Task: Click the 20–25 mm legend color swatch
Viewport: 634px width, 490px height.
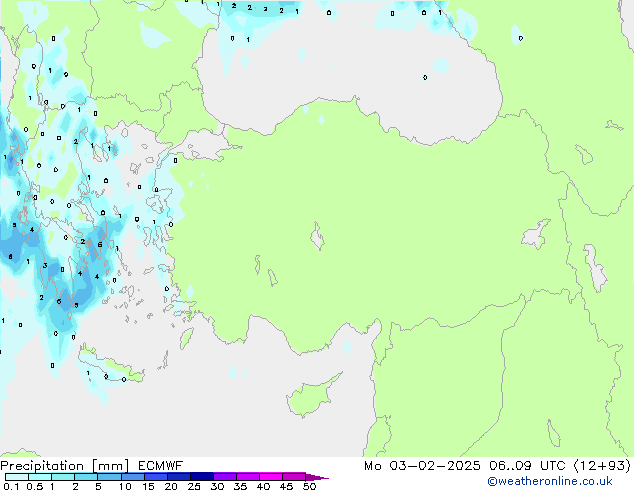Action: tap(178, 477)
